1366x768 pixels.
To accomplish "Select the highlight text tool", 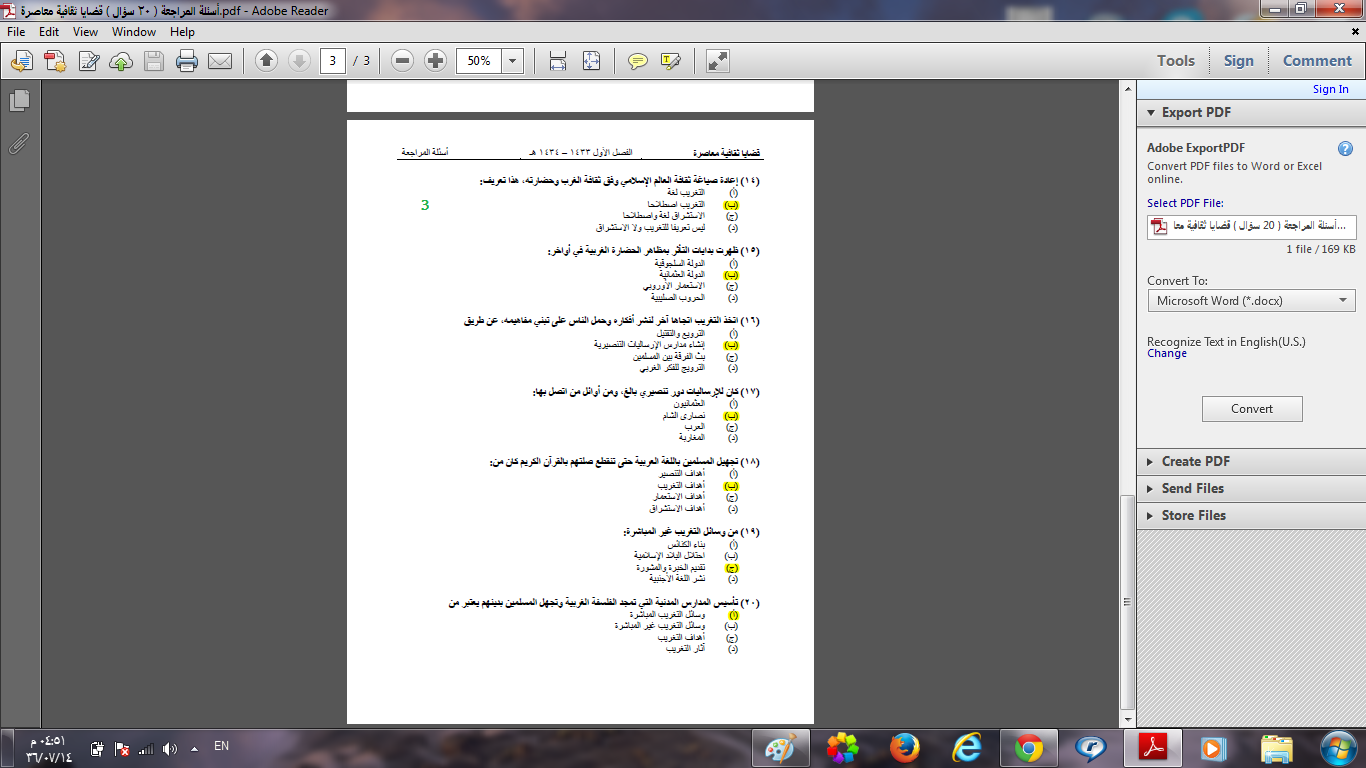I will click(671, 61).
